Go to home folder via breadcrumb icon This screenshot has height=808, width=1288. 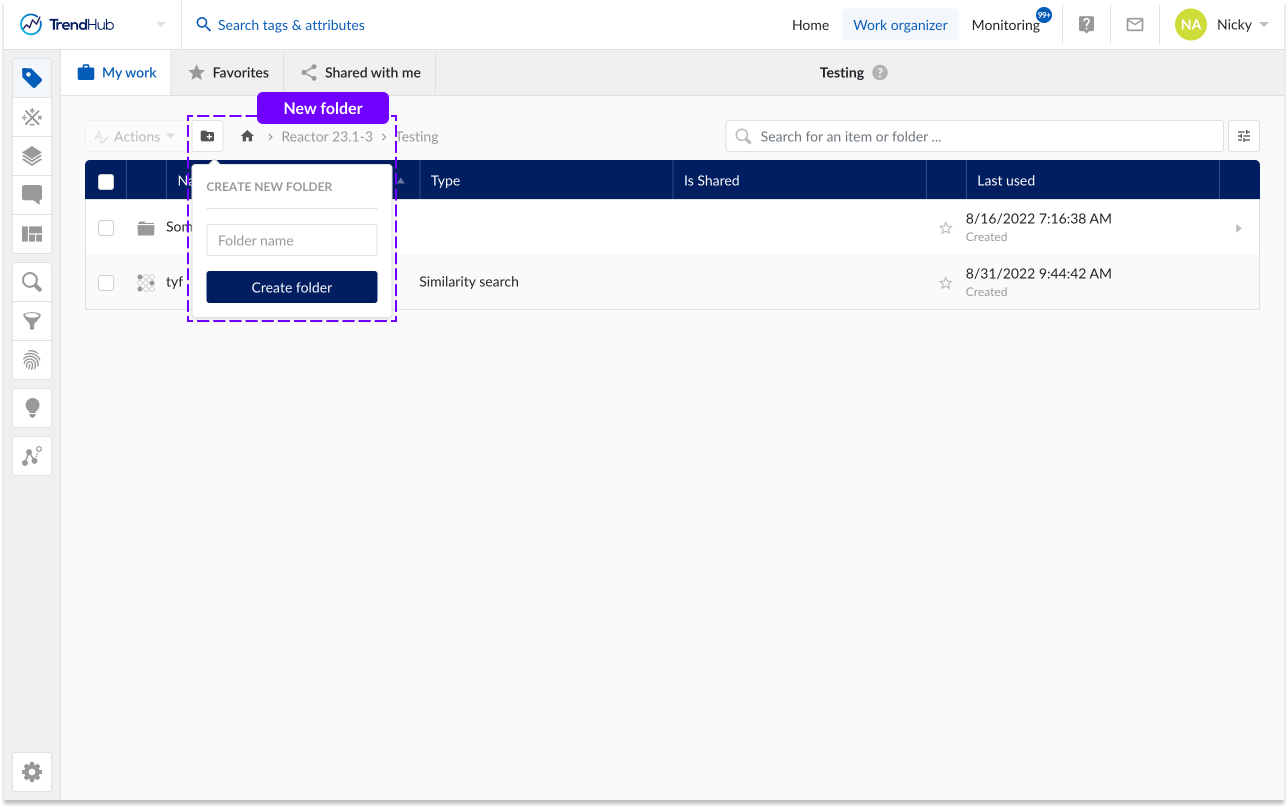coord(247,136)
